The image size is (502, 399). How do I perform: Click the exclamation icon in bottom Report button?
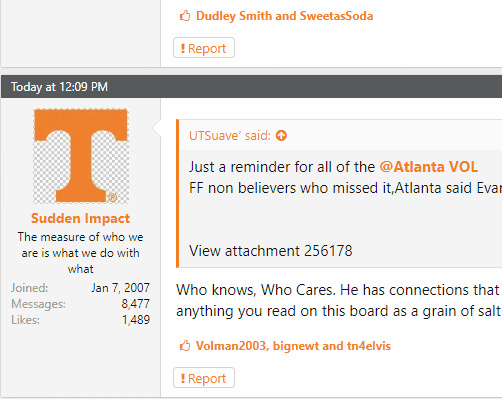(183, 378)
